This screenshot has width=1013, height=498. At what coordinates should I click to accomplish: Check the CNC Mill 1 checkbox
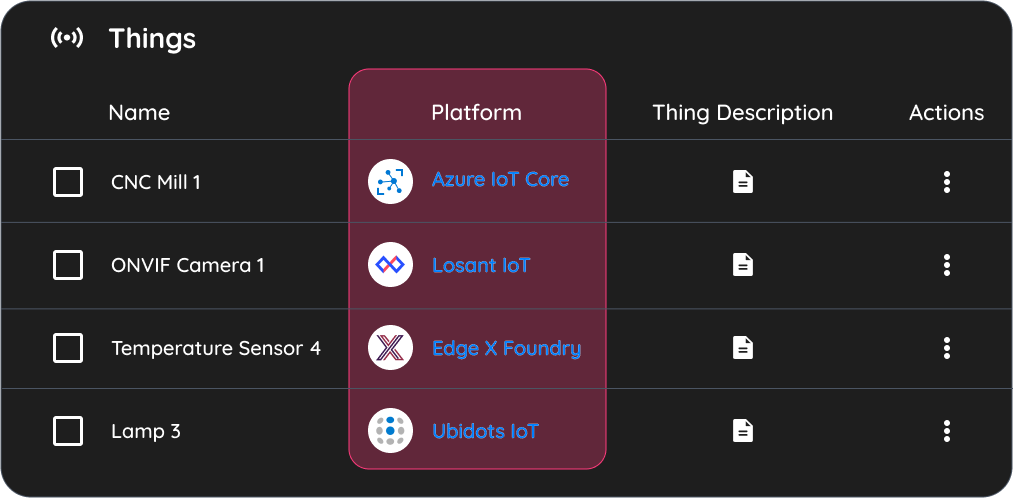68,182
